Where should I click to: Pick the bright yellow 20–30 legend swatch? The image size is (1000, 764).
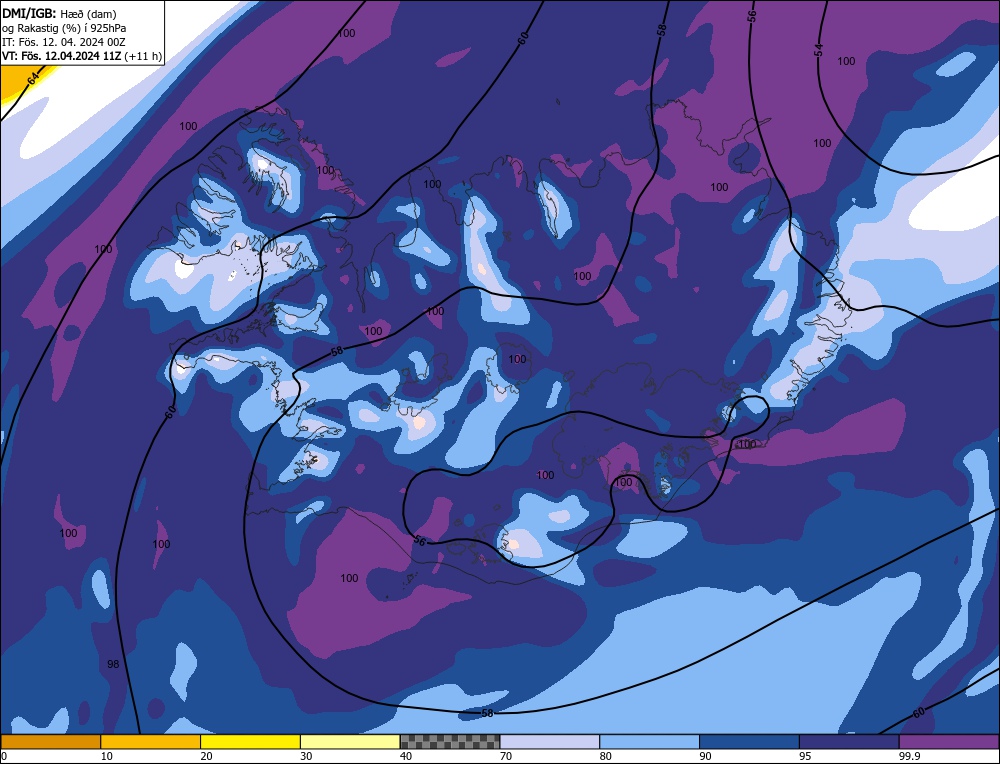pyautogui.click(x=250, y=742)
